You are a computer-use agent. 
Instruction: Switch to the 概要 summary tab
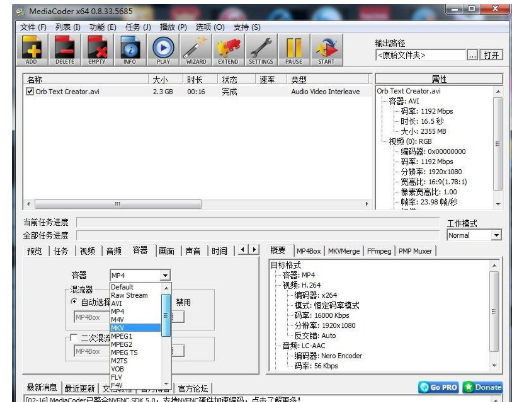click(279, 250)
